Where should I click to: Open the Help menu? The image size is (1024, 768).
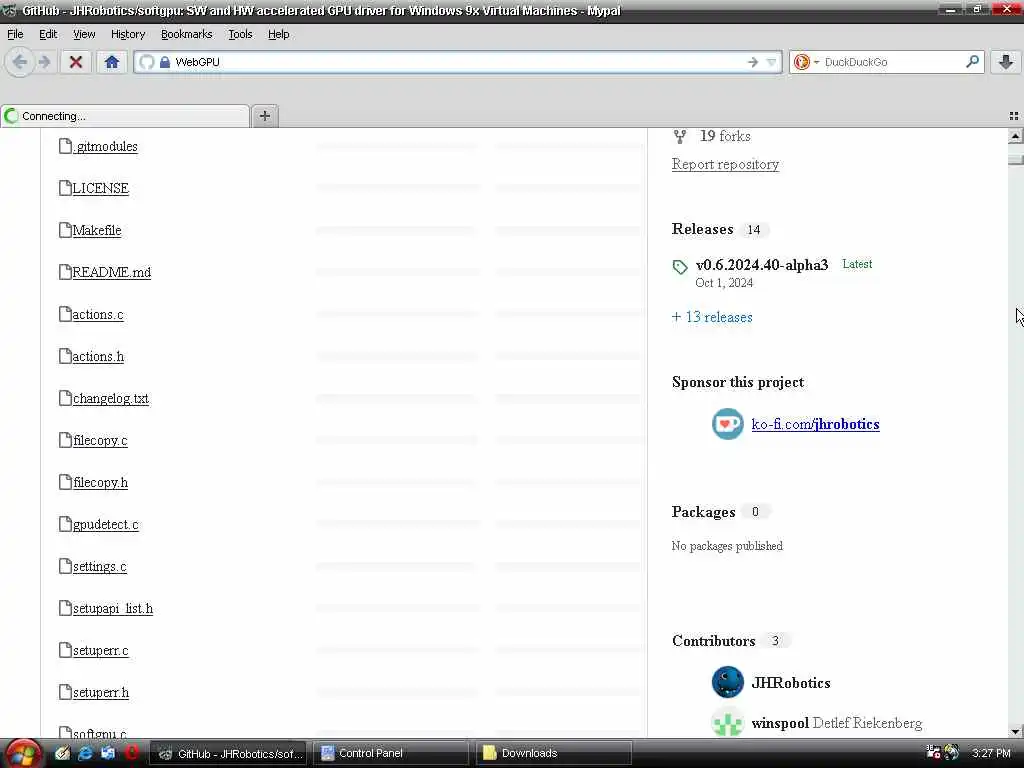(278, 34)
